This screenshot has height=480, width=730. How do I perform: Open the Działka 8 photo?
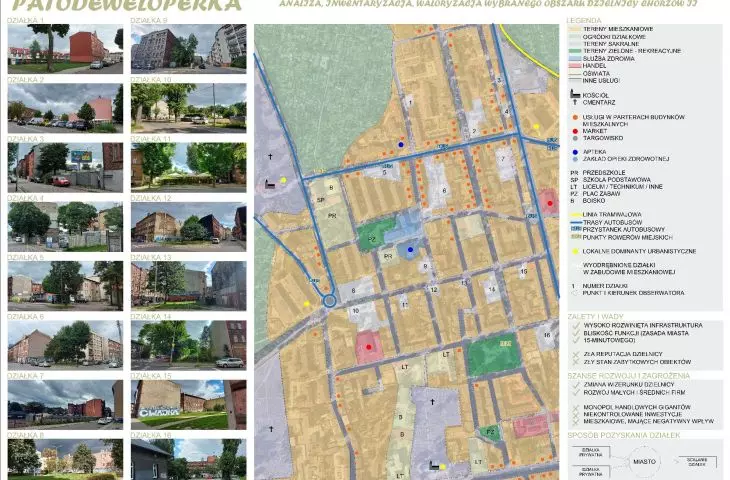pos(65,459)
